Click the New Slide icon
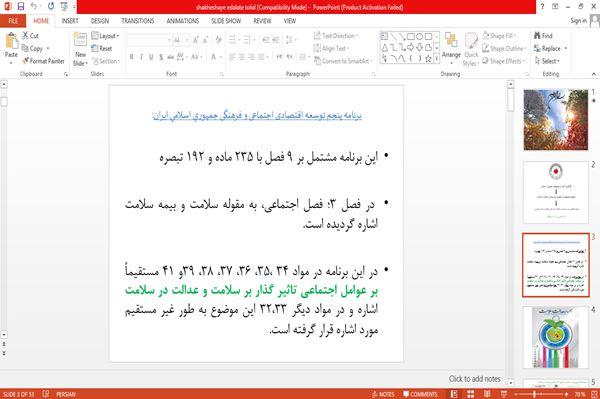 click(x=80, y=40)
